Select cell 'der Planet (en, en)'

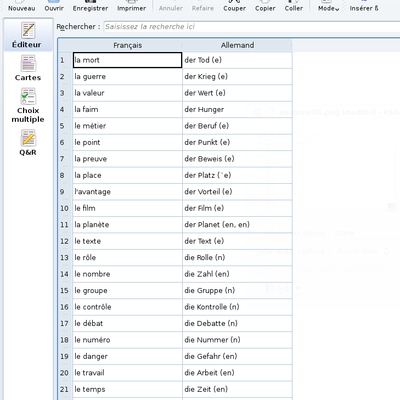(x=237, y=225)
